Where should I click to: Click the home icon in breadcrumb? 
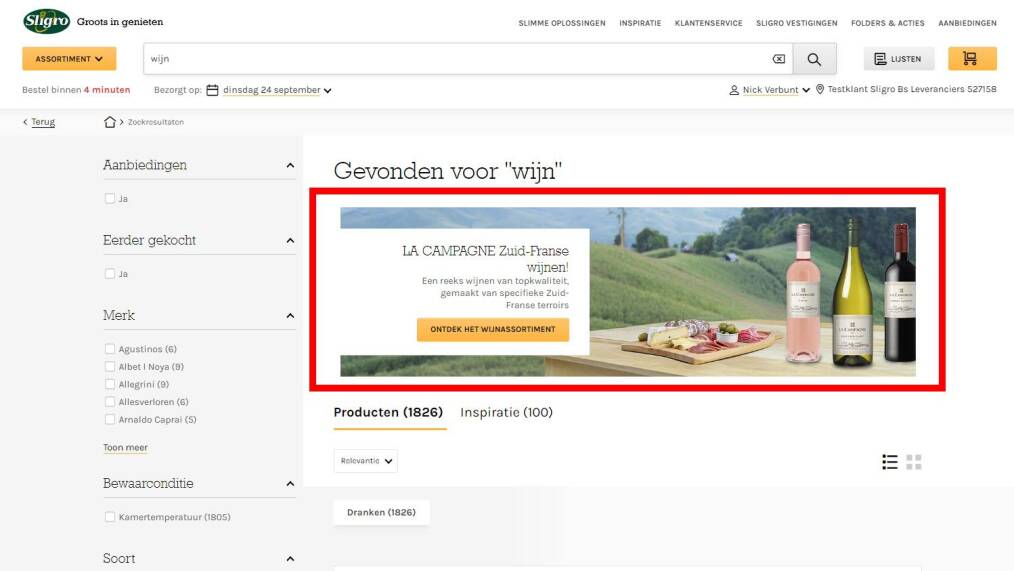(110, 122)
